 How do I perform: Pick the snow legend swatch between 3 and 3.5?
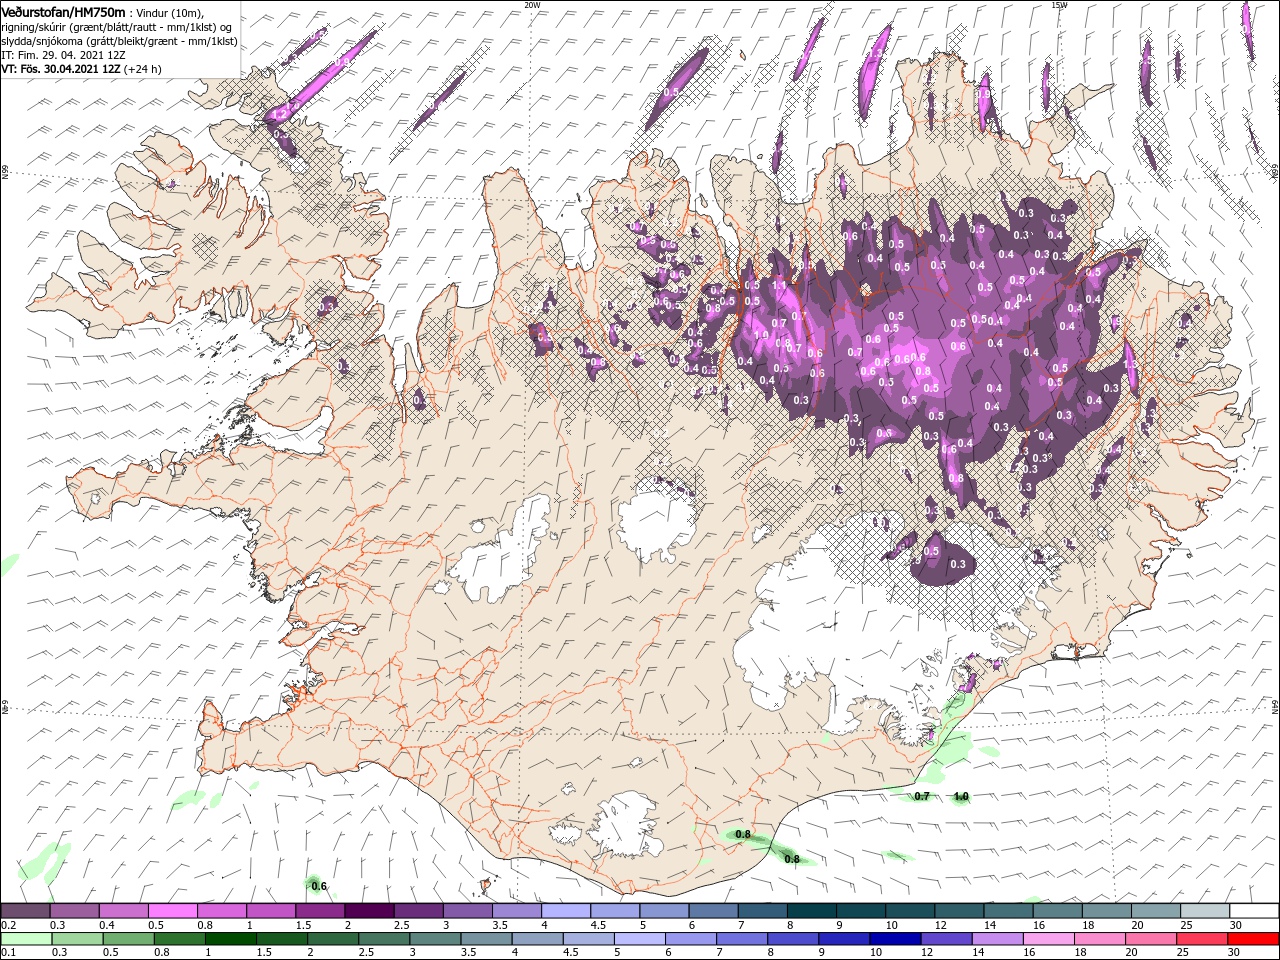[467, 911]
